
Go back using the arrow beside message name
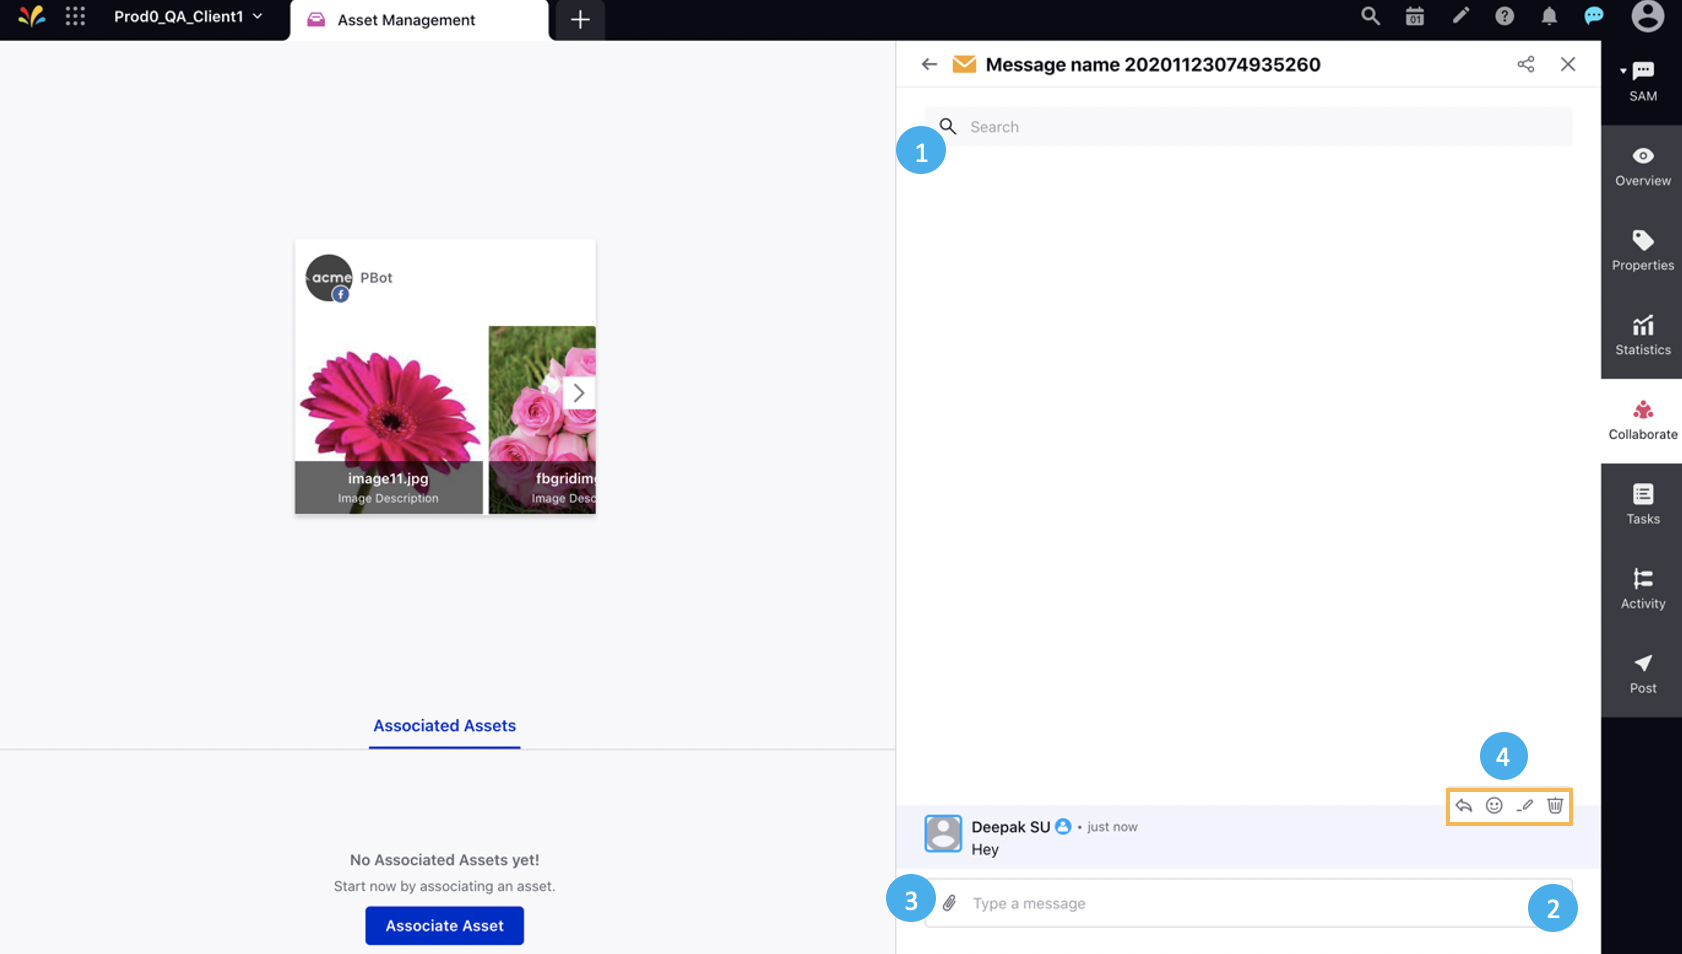(929, 64)
